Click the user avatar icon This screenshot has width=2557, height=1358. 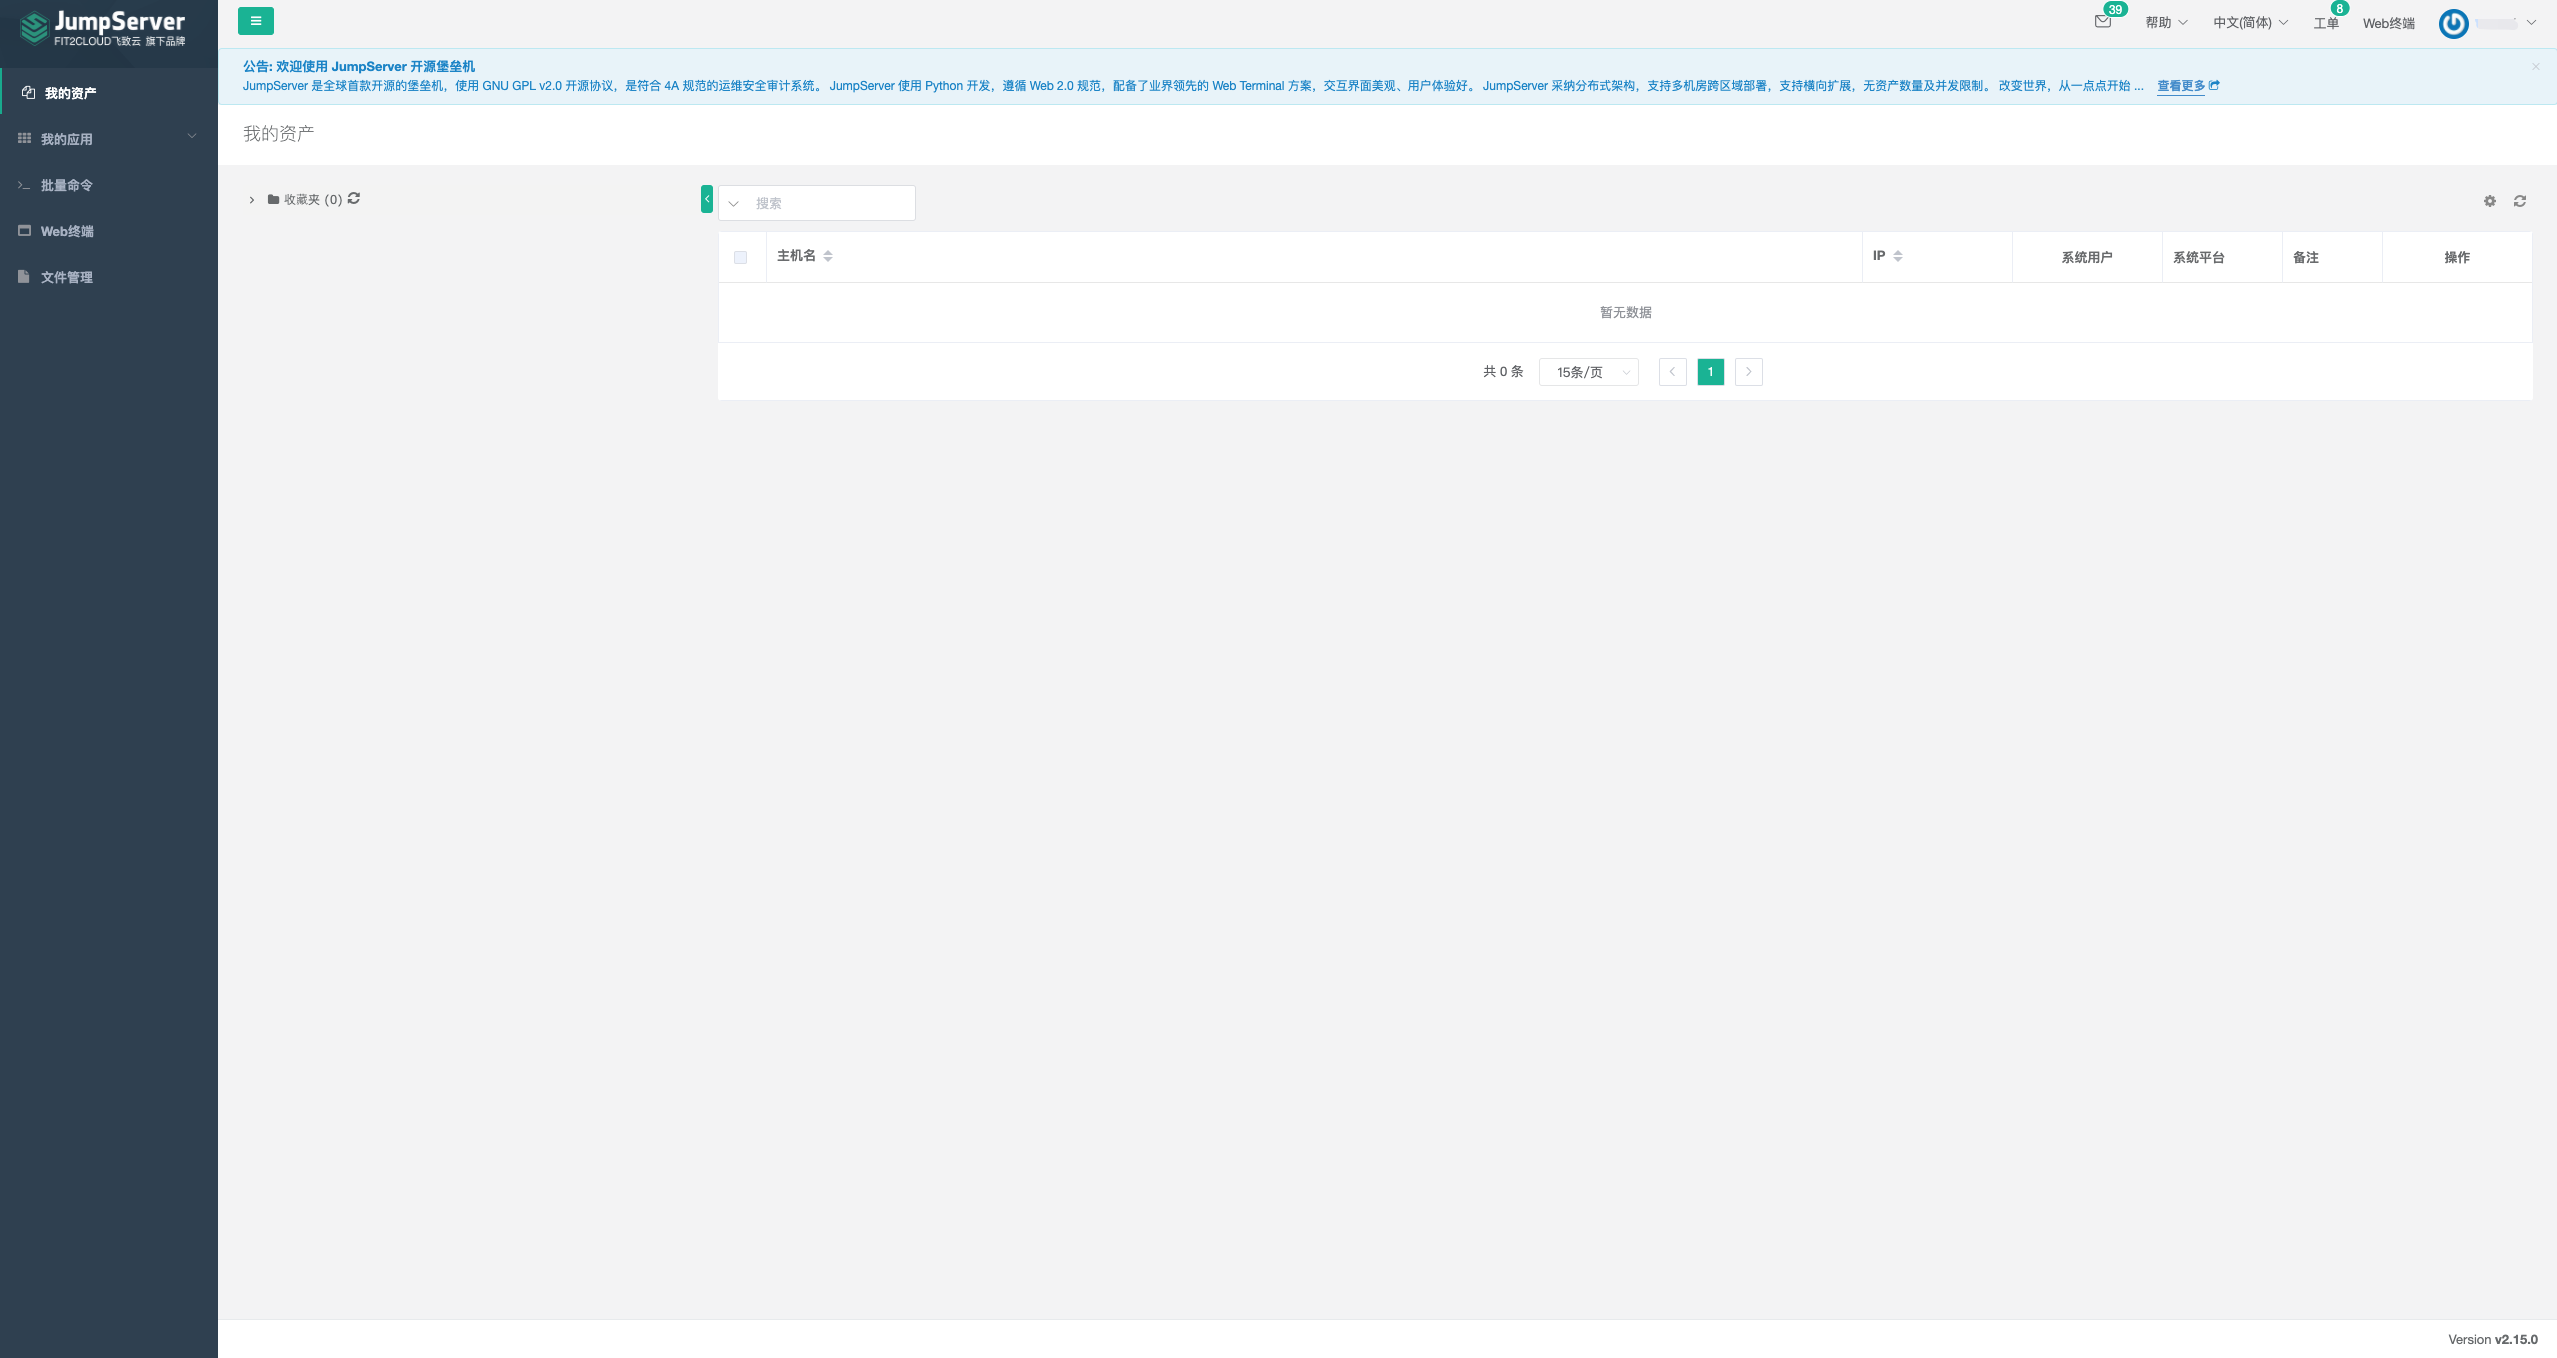pos(2453,23)
